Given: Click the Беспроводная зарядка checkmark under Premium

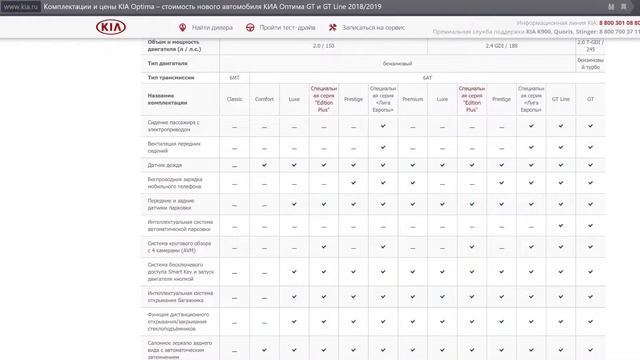Looking at the screenshot, I should tap(413, 182).
